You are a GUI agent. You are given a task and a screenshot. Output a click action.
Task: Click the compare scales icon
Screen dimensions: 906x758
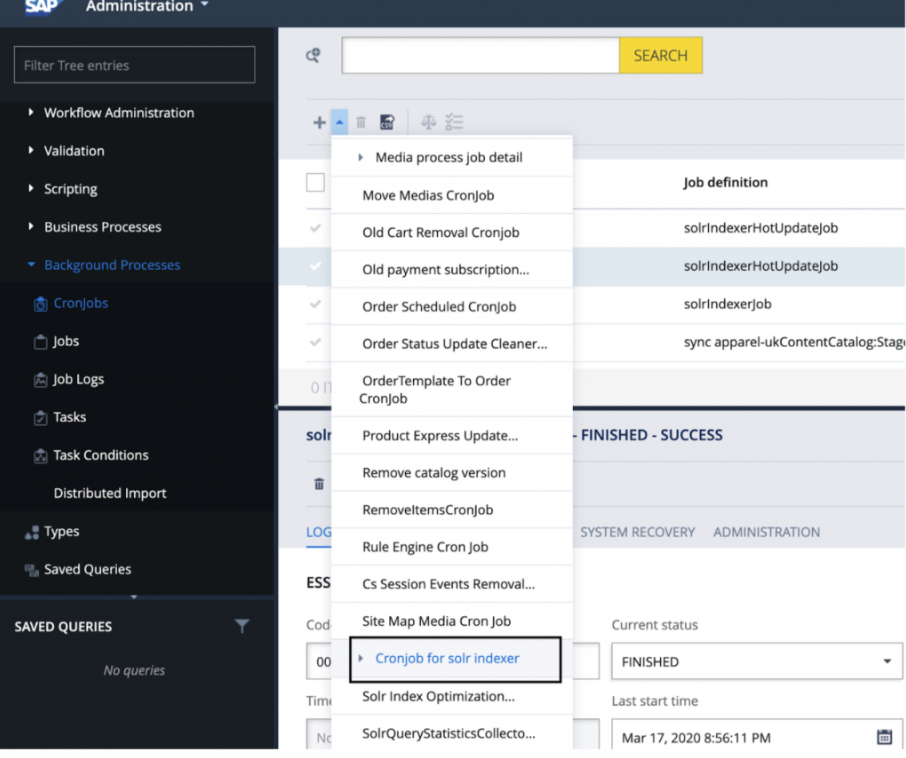coord(428,122)
